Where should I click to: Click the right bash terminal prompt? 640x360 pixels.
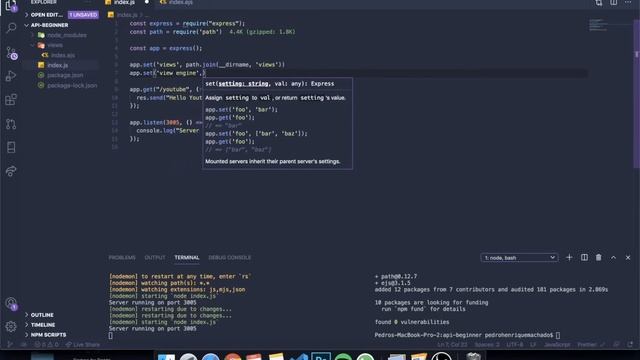(467, 335)
